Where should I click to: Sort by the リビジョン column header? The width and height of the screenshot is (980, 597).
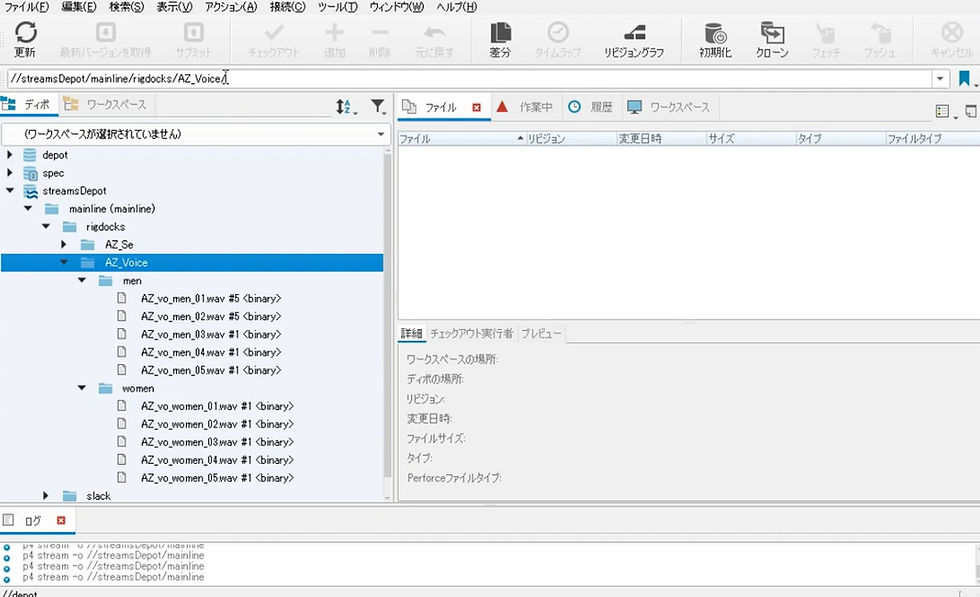tap(571, 139)
